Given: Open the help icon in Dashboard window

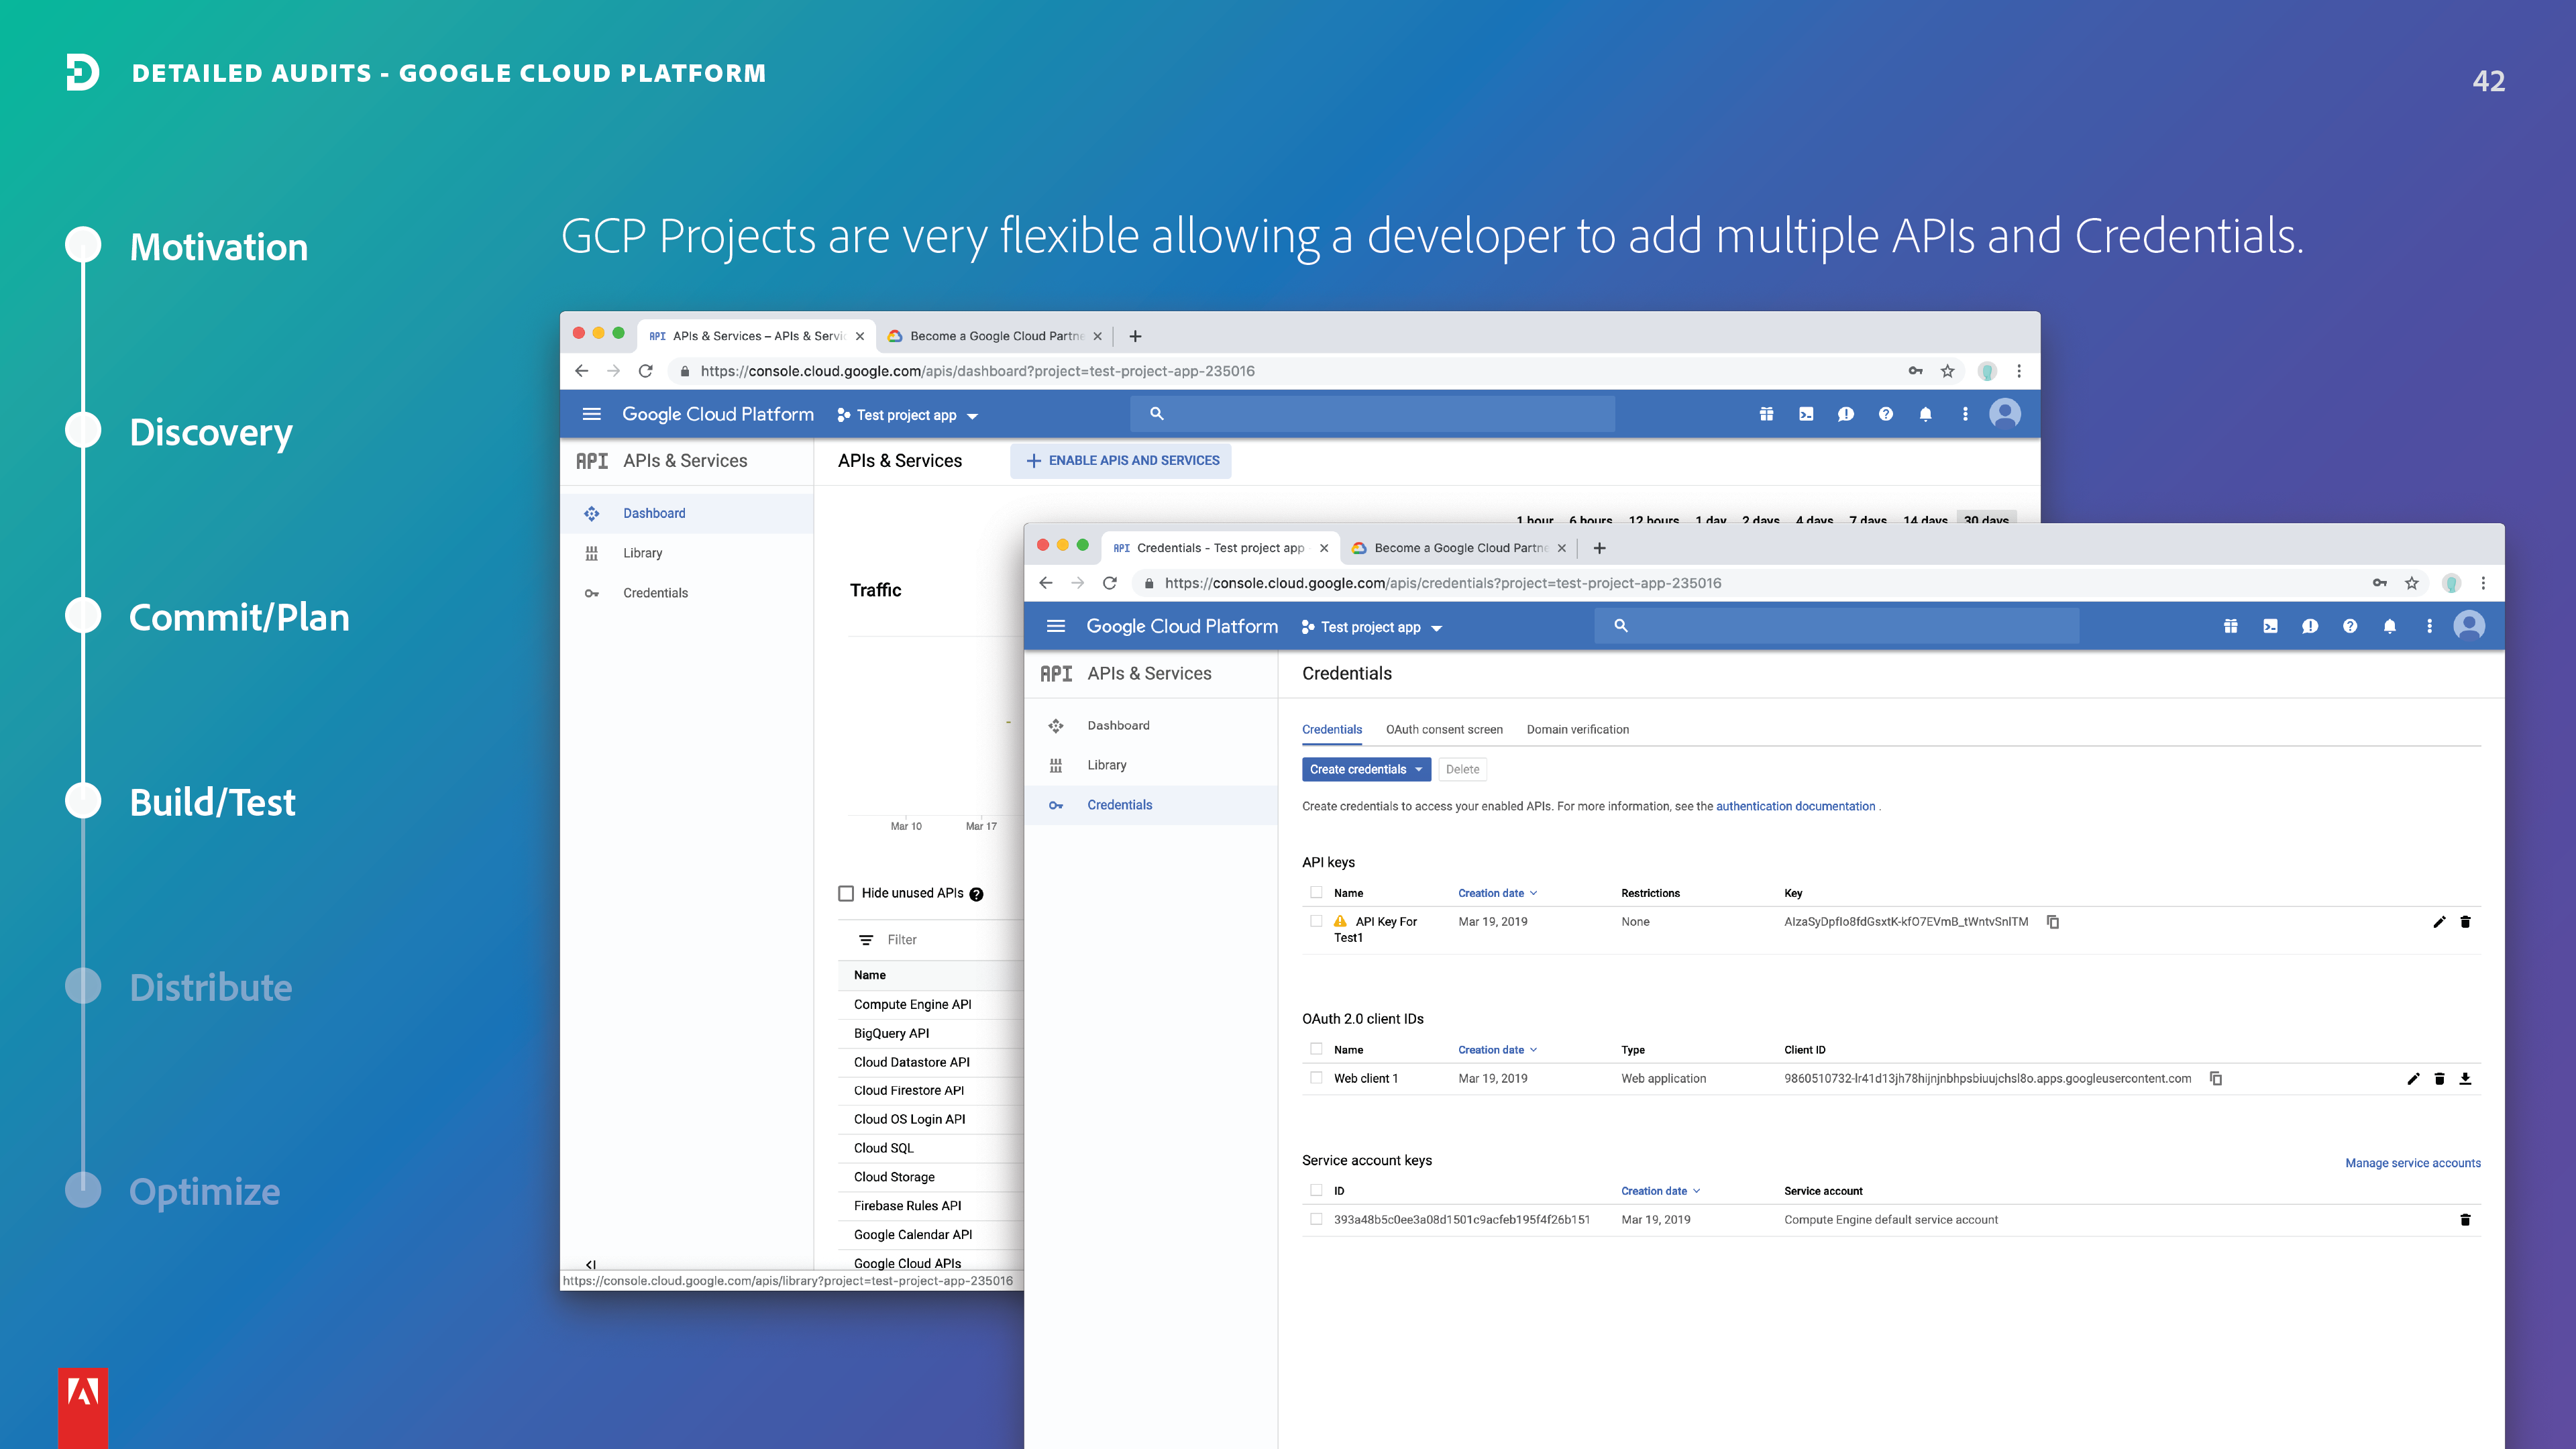Looking at the screenshot, I should pos(1886,414).
